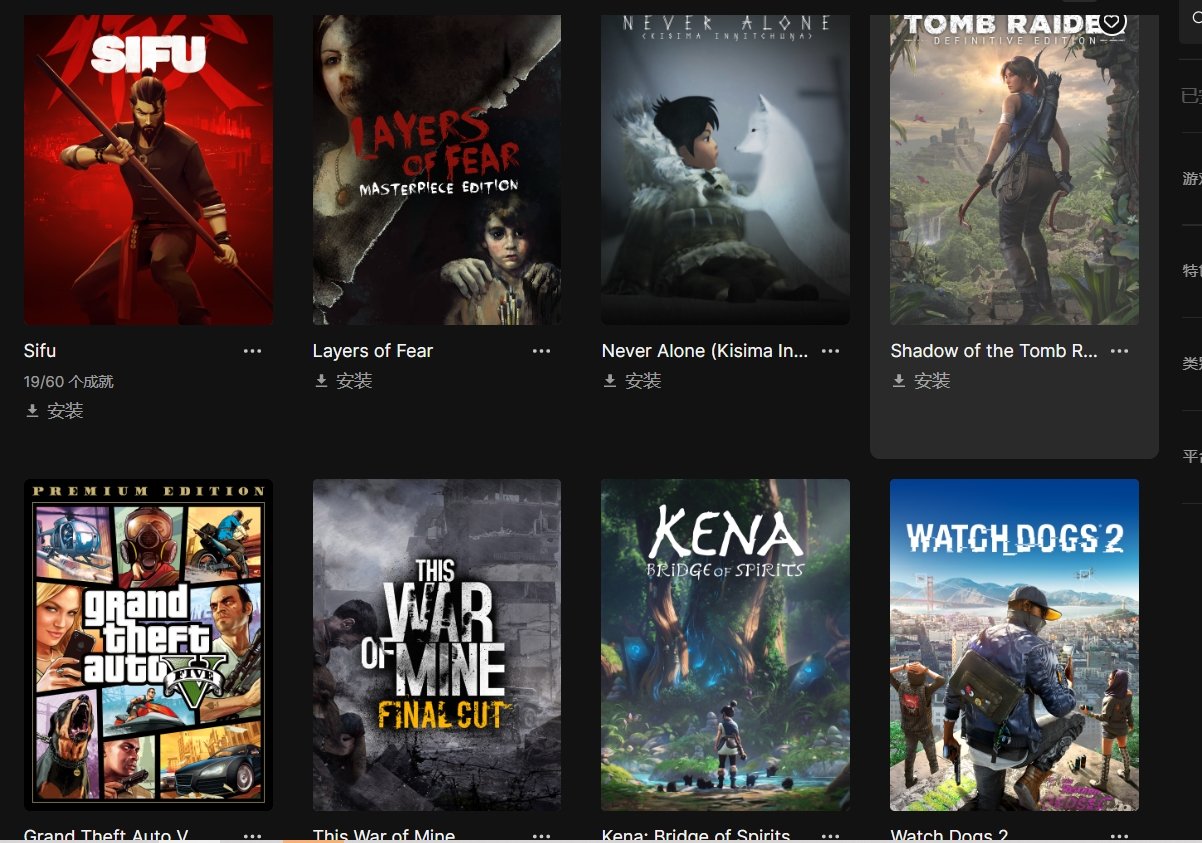Open more options for This War of Mine

coord(541,835)
